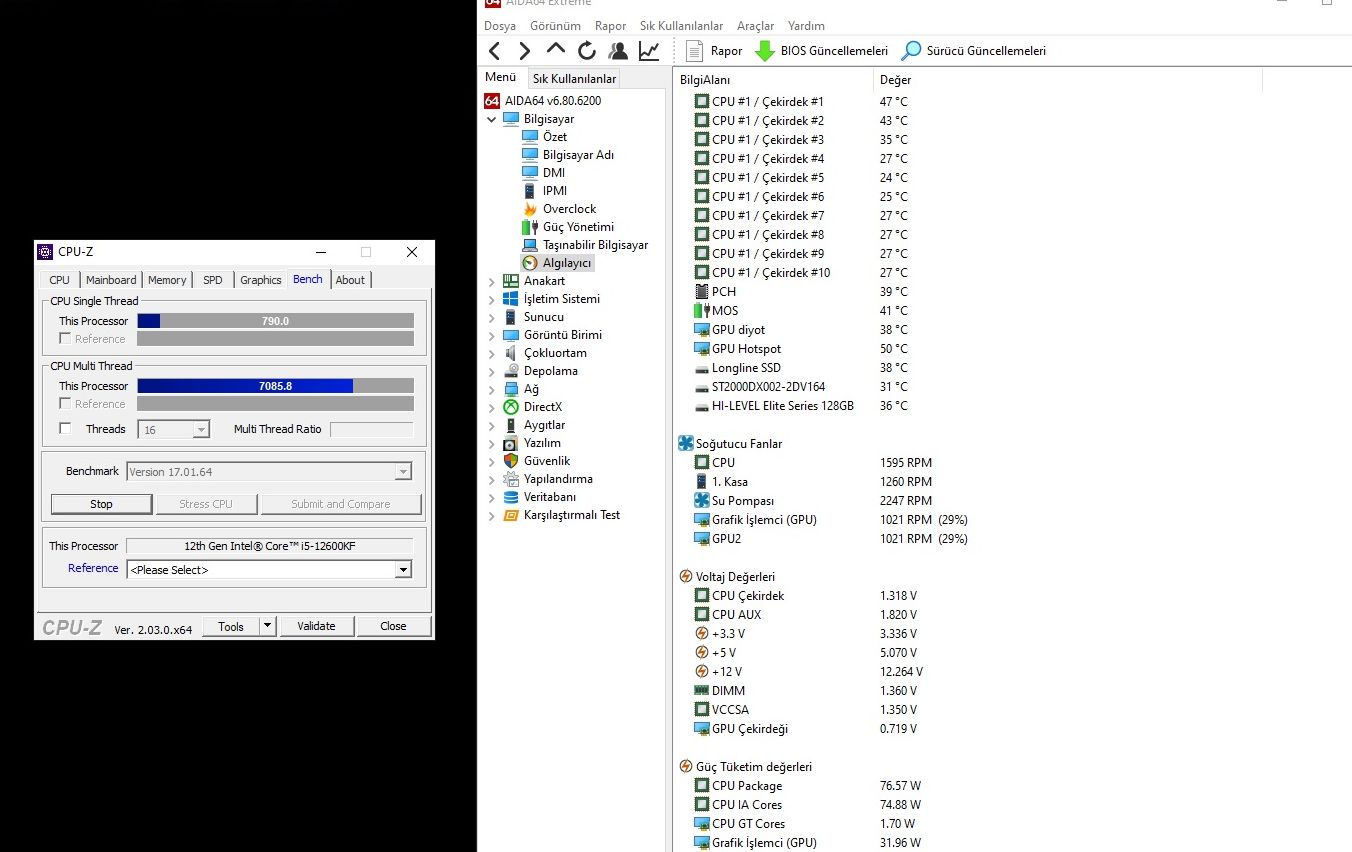
Task: Click the Sunucu server icon
Action: 511,317
